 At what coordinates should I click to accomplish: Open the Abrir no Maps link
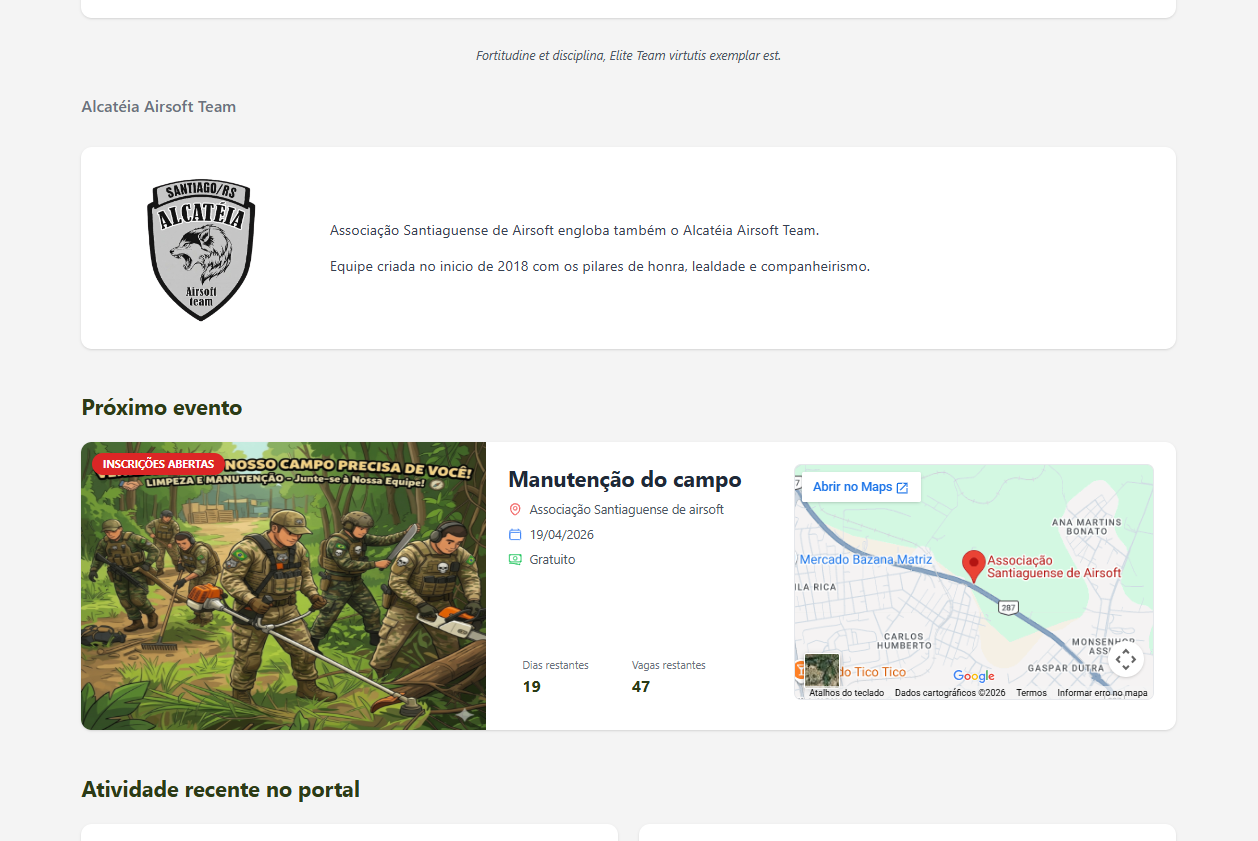pyautogui.click(x=852, y=487)
